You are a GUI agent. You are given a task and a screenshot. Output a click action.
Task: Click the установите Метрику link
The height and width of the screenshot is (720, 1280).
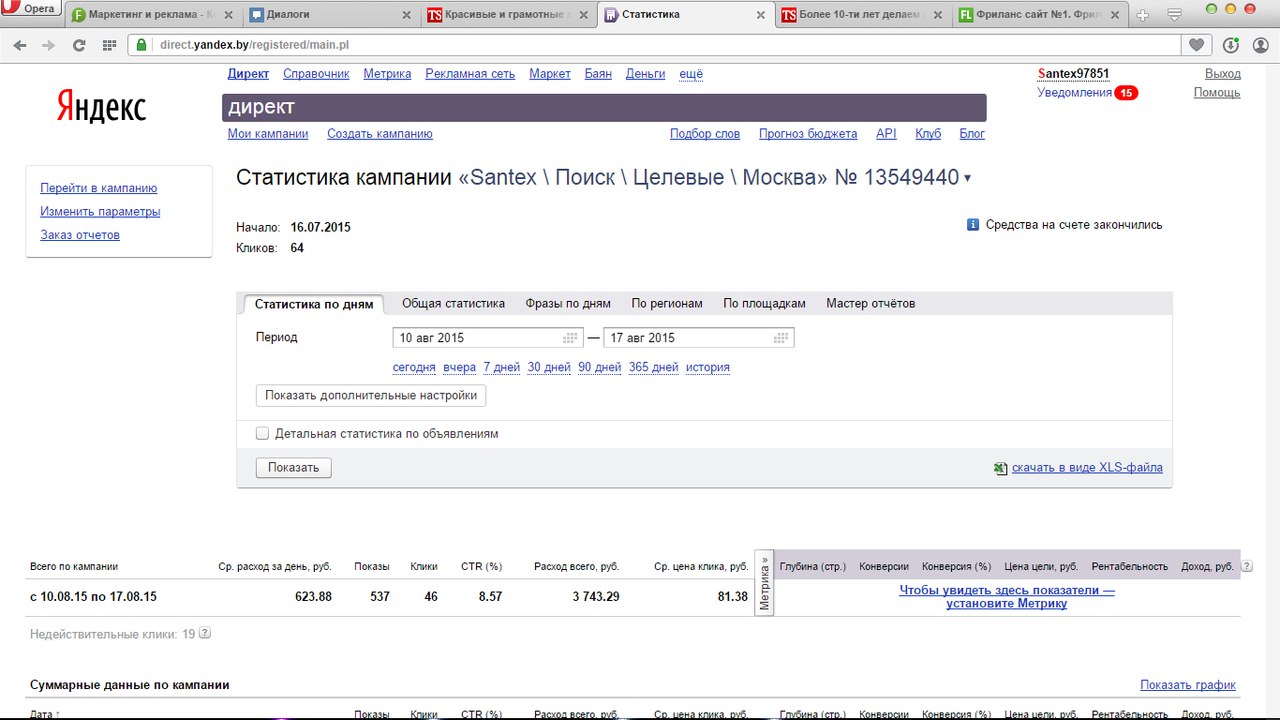click(1007, 604)
